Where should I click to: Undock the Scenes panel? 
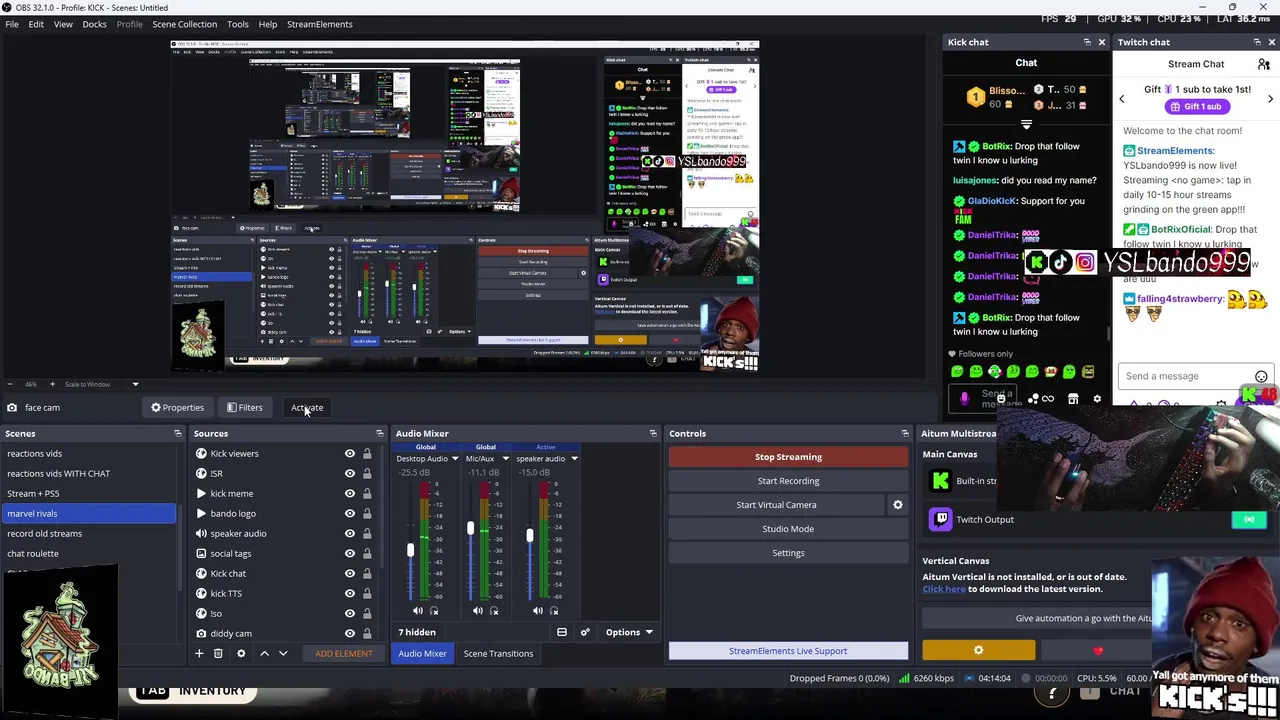click(x=178, y=434)
